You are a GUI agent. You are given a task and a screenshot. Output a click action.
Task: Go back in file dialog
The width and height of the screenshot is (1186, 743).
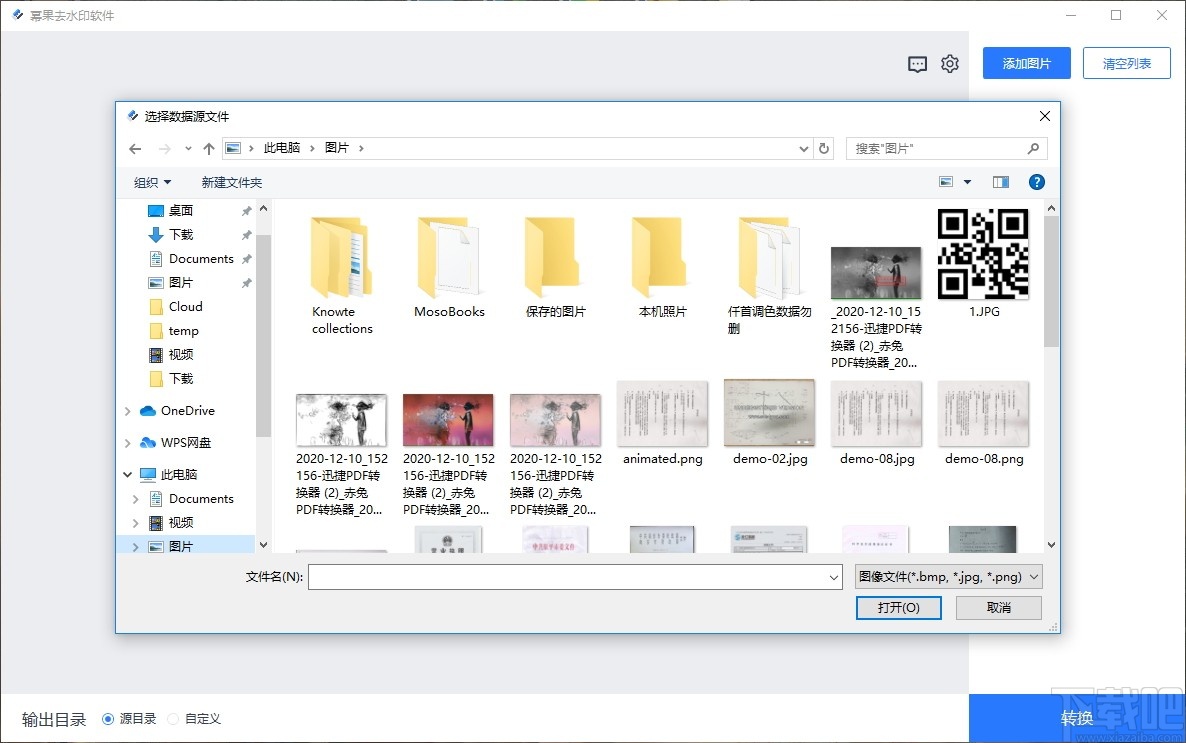point(135,149)
